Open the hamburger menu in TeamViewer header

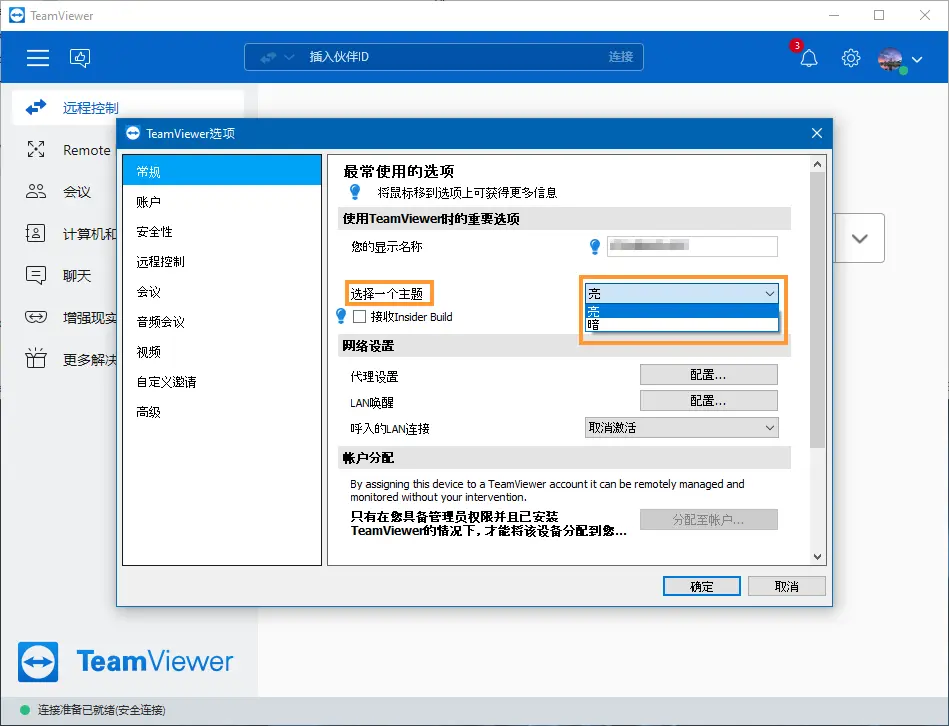38,57
